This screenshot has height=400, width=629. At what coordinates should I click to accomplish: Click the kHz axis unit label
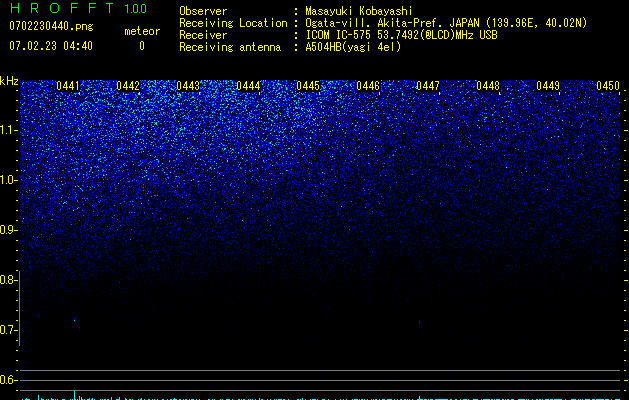pos(9,81)
